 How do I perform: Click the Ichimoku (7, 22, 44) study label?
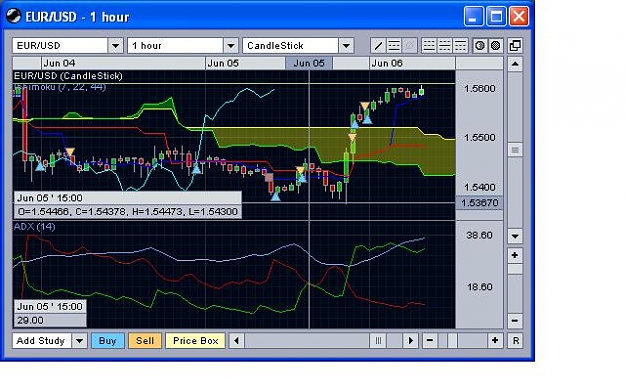click(x=60, y=86)
